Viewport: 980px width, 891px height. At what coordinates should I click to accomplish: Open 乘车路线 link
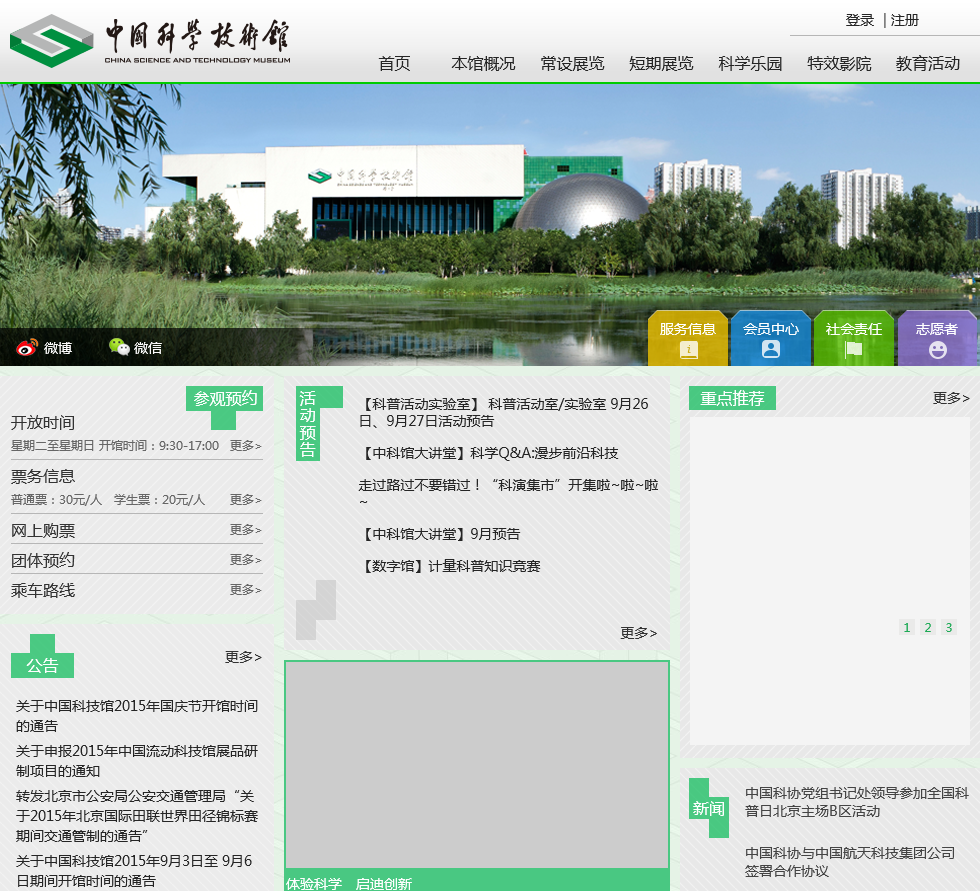(42, 590)
